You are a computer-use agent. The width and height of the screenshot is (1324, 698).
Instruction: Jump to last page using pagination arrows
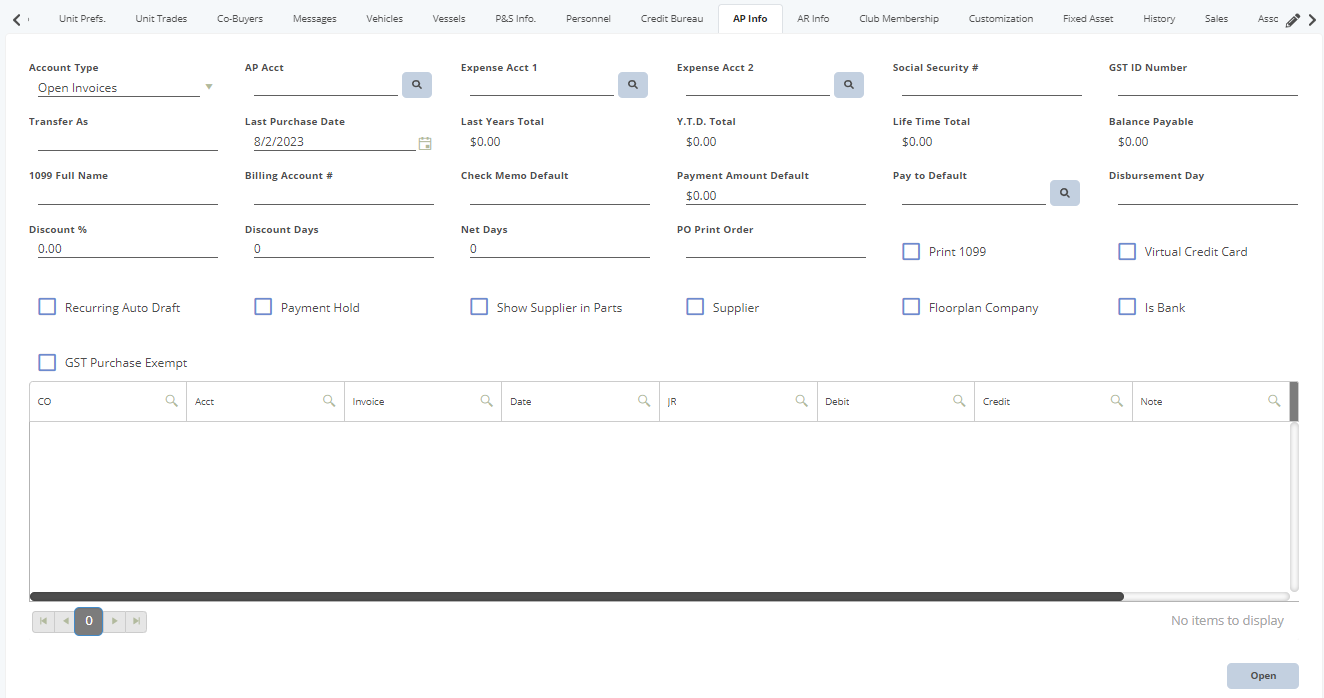click(134, 621)
